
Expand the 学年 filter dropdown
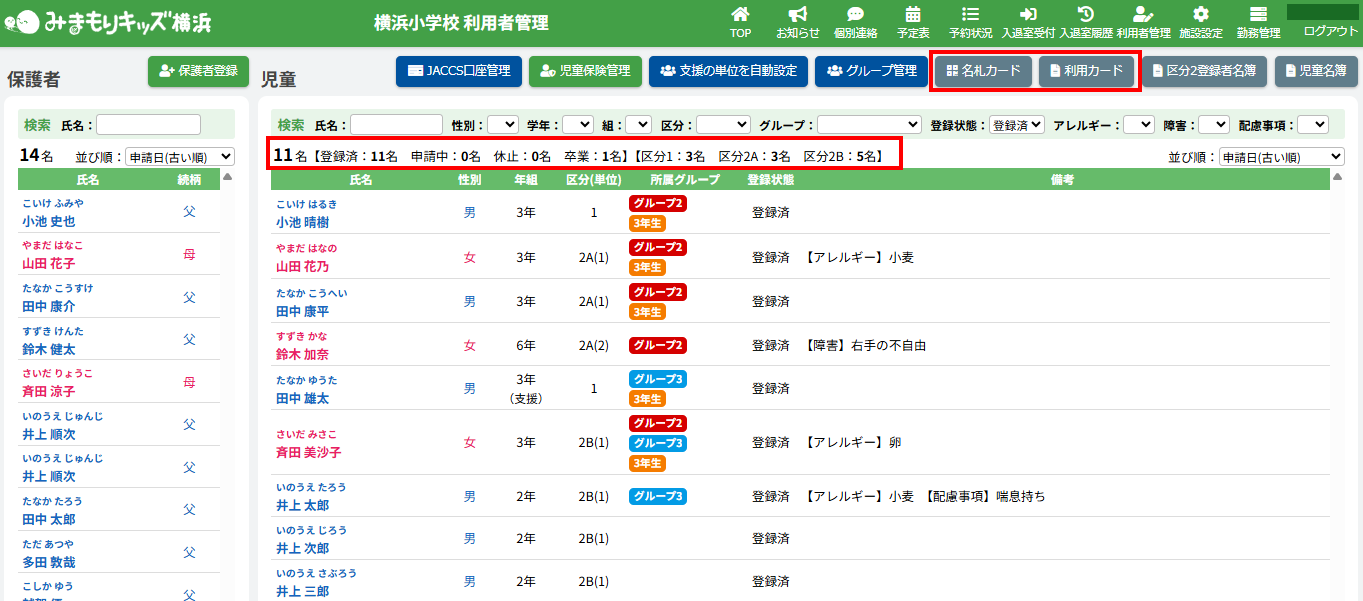click(x=577, y=125)
